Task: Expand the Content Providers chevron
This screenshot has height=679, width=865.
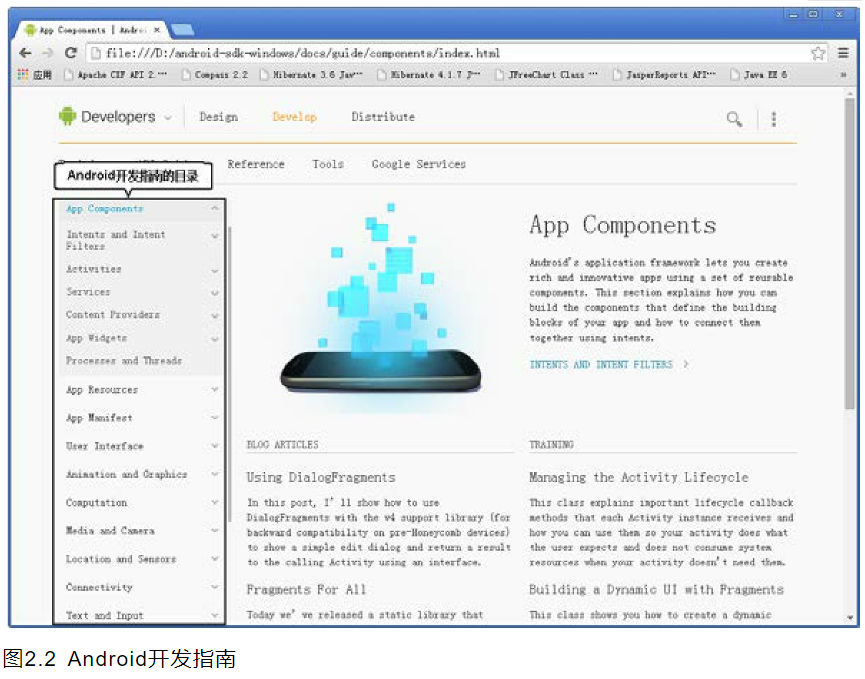Action: (x=215, y=316)
